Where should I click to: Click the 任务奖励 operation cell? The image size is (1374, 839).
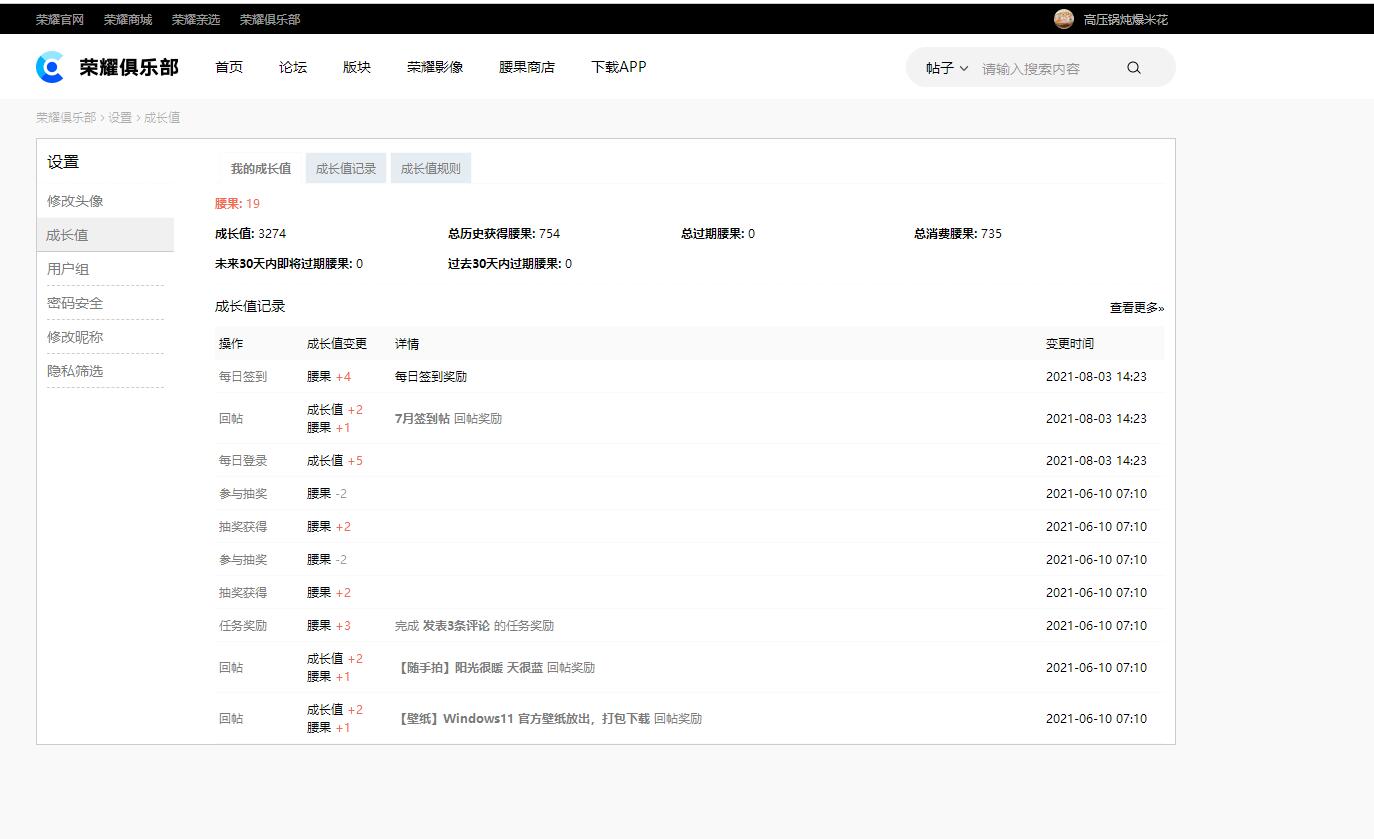coord(243,626)
